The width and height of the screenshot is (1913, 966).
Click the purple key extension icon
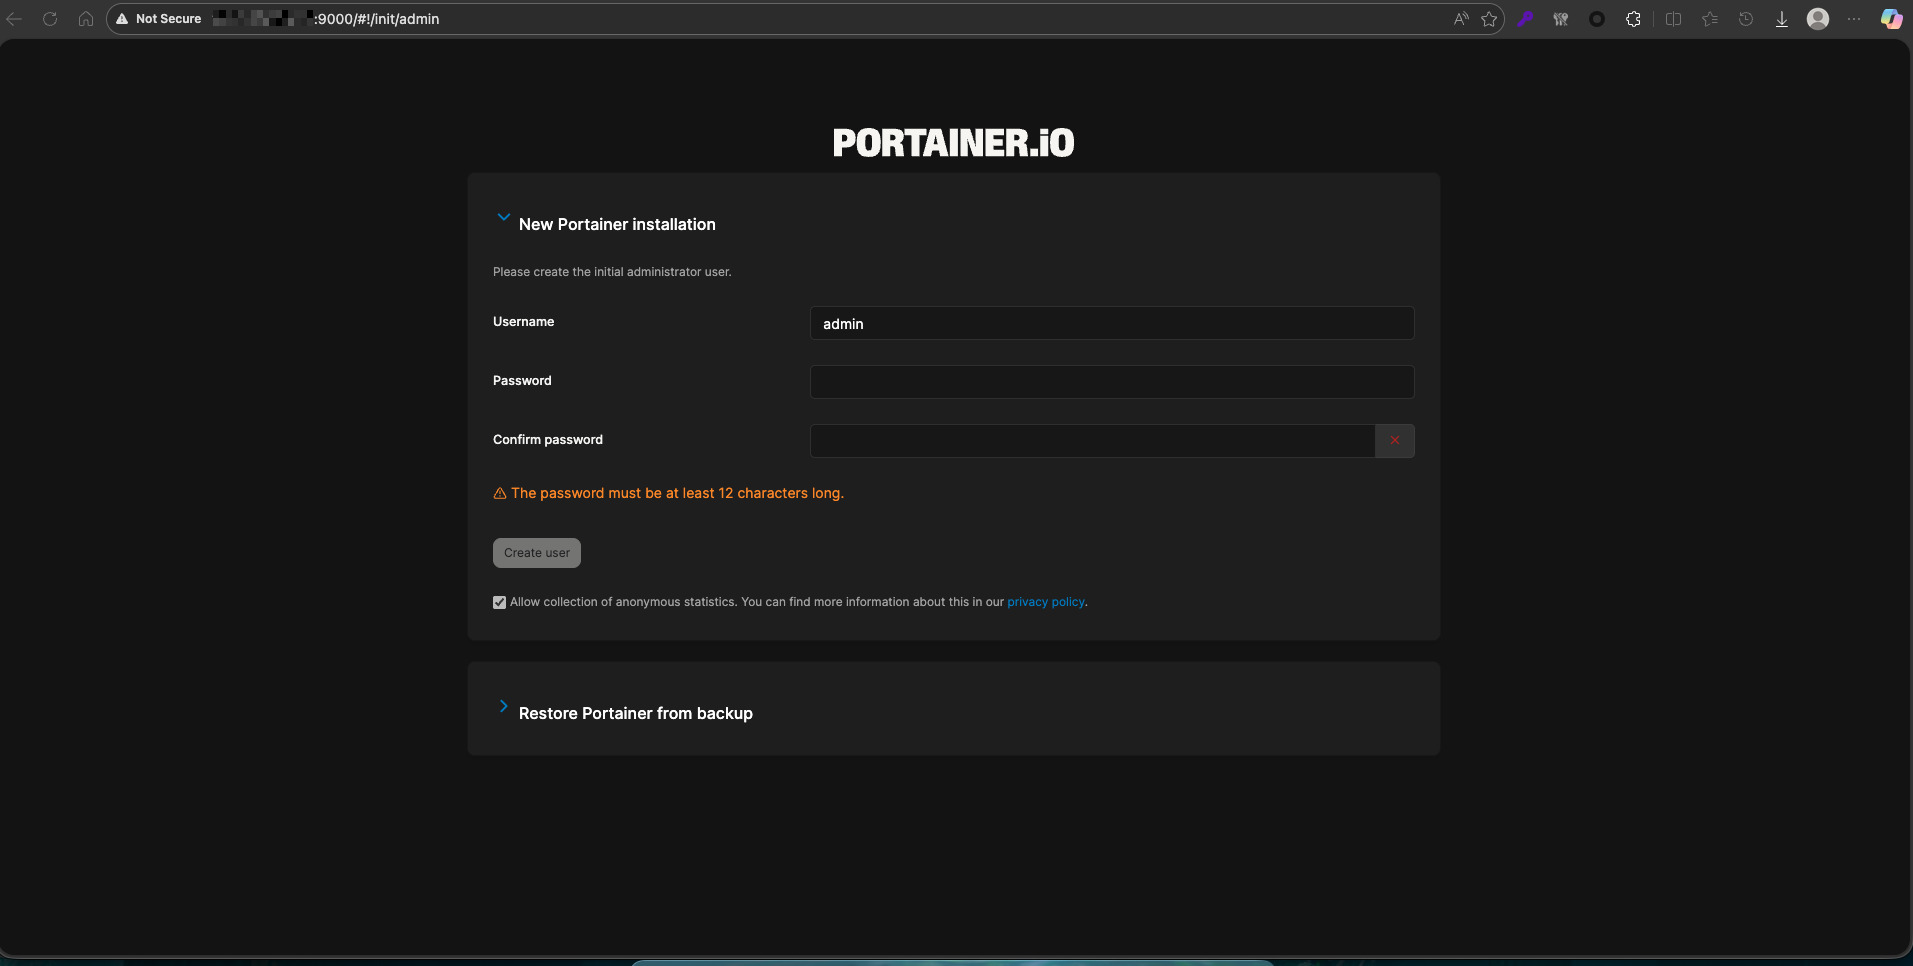1525,19
